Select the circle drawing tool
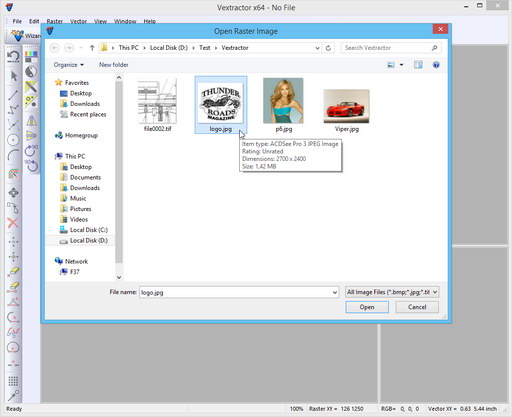This screenshot has height=417, width=512. (13, 140)
